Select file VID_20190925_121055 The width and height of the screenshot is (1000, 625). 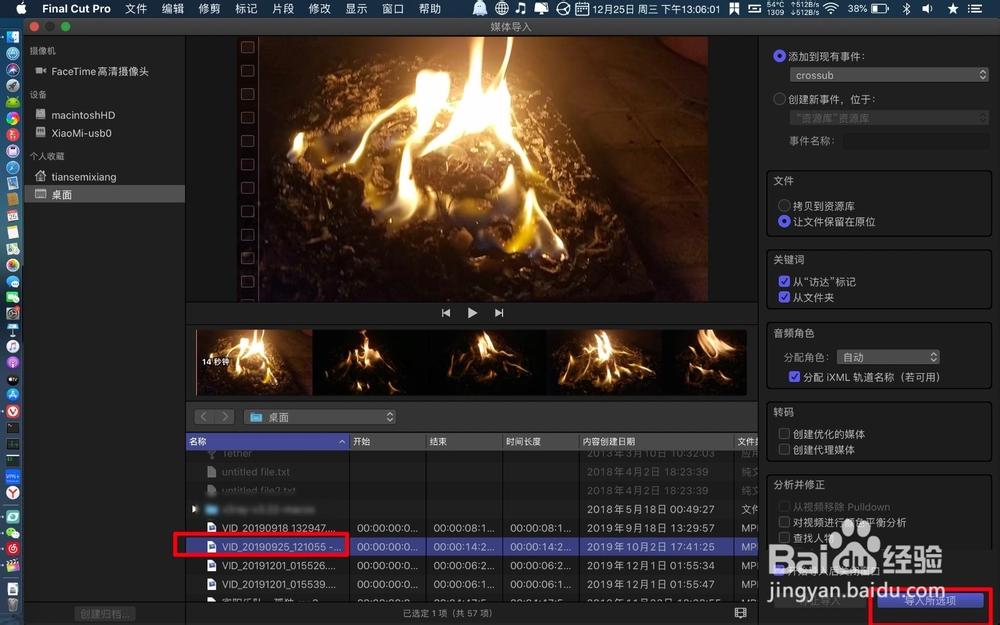[472, 547]
